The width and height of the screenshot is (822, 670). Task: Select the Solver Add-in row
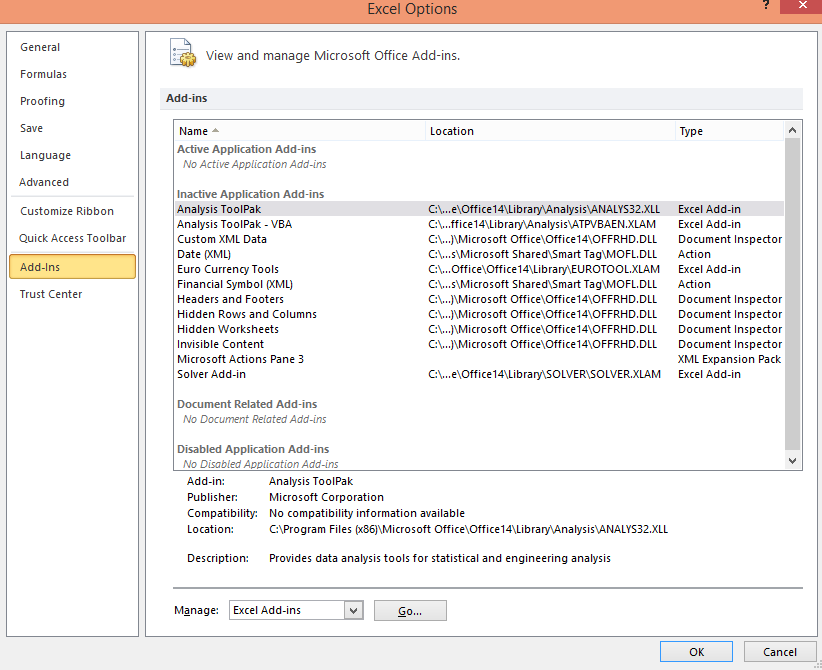point(479,374)
